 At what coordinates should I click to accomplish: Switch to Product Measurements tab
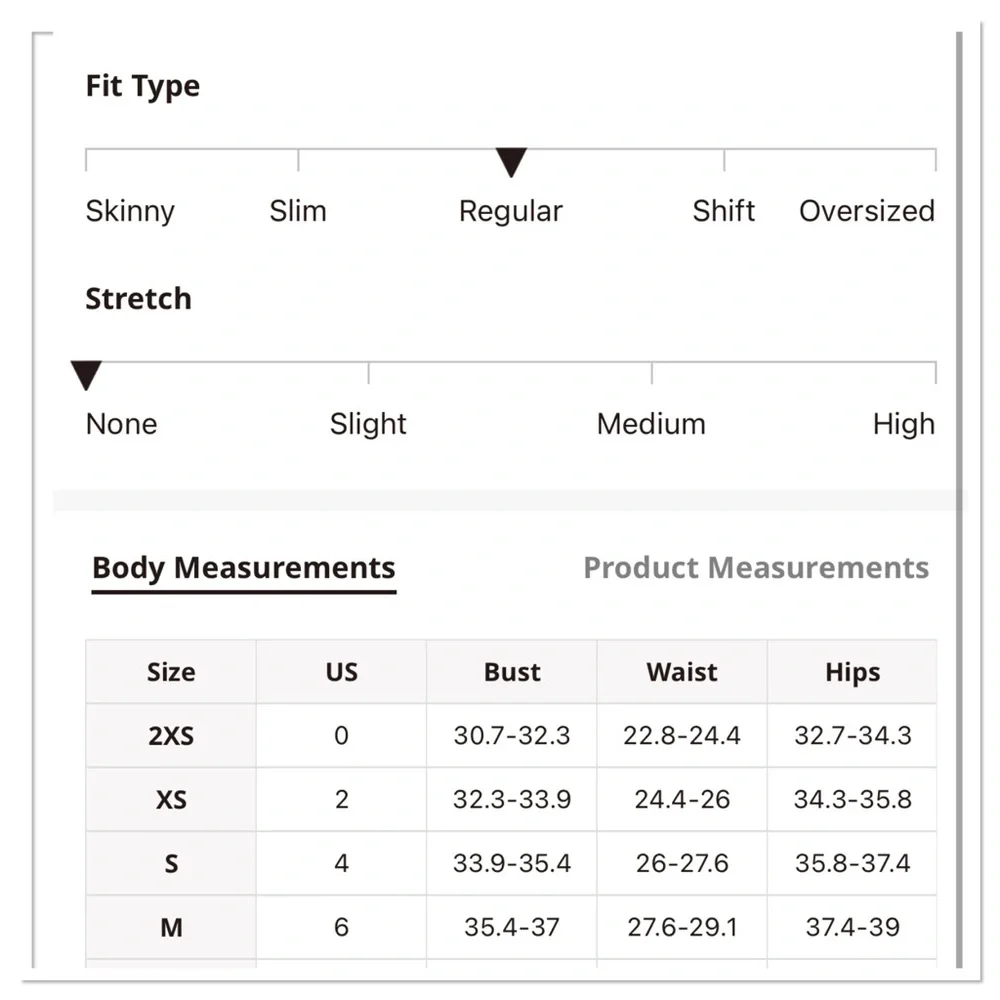point(756,568)
